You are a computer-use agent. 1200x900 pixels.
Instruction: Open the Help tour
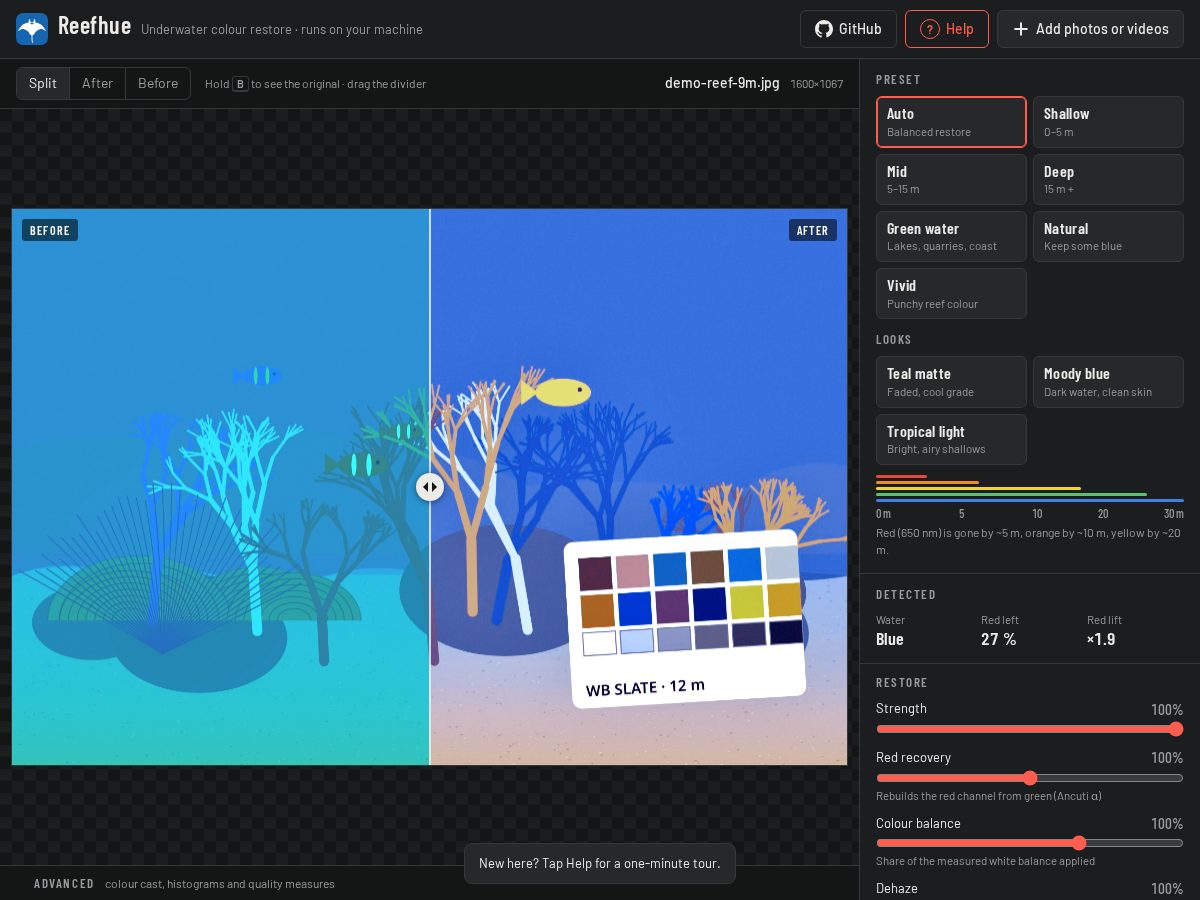947,29
